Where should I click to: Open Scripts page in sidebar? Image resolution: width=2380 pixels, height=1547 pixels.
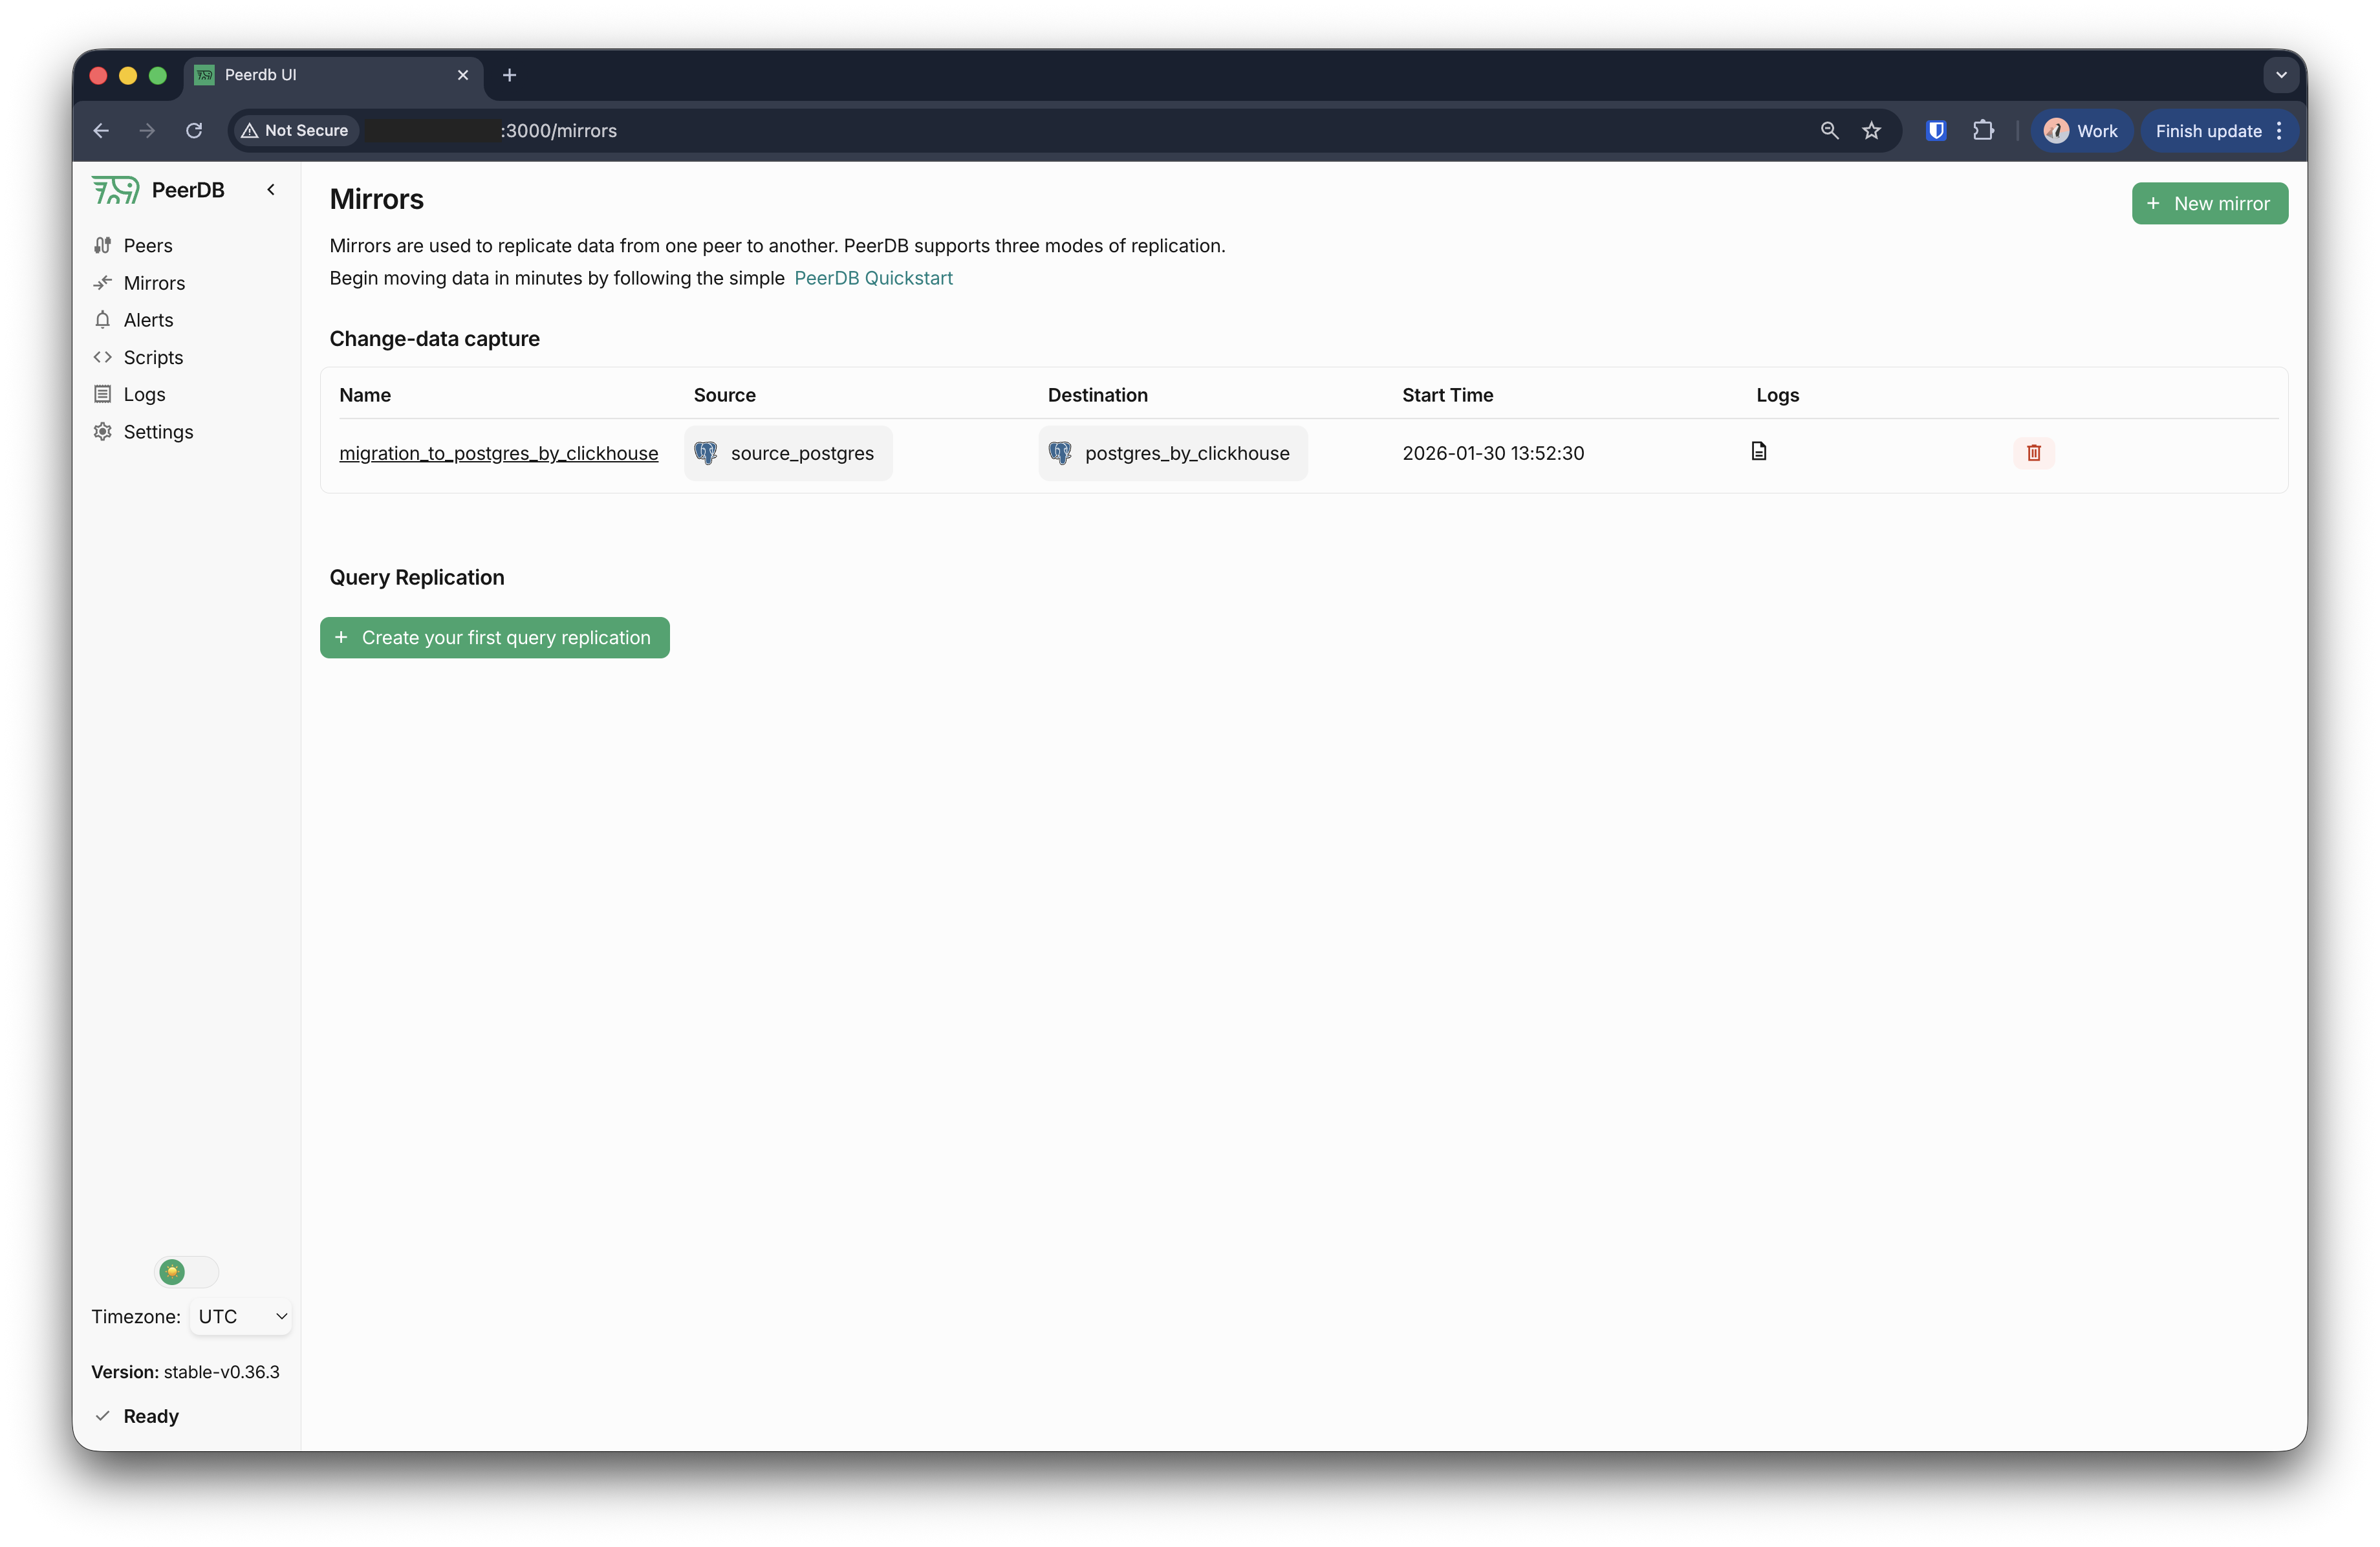click(x=153, y=358)
